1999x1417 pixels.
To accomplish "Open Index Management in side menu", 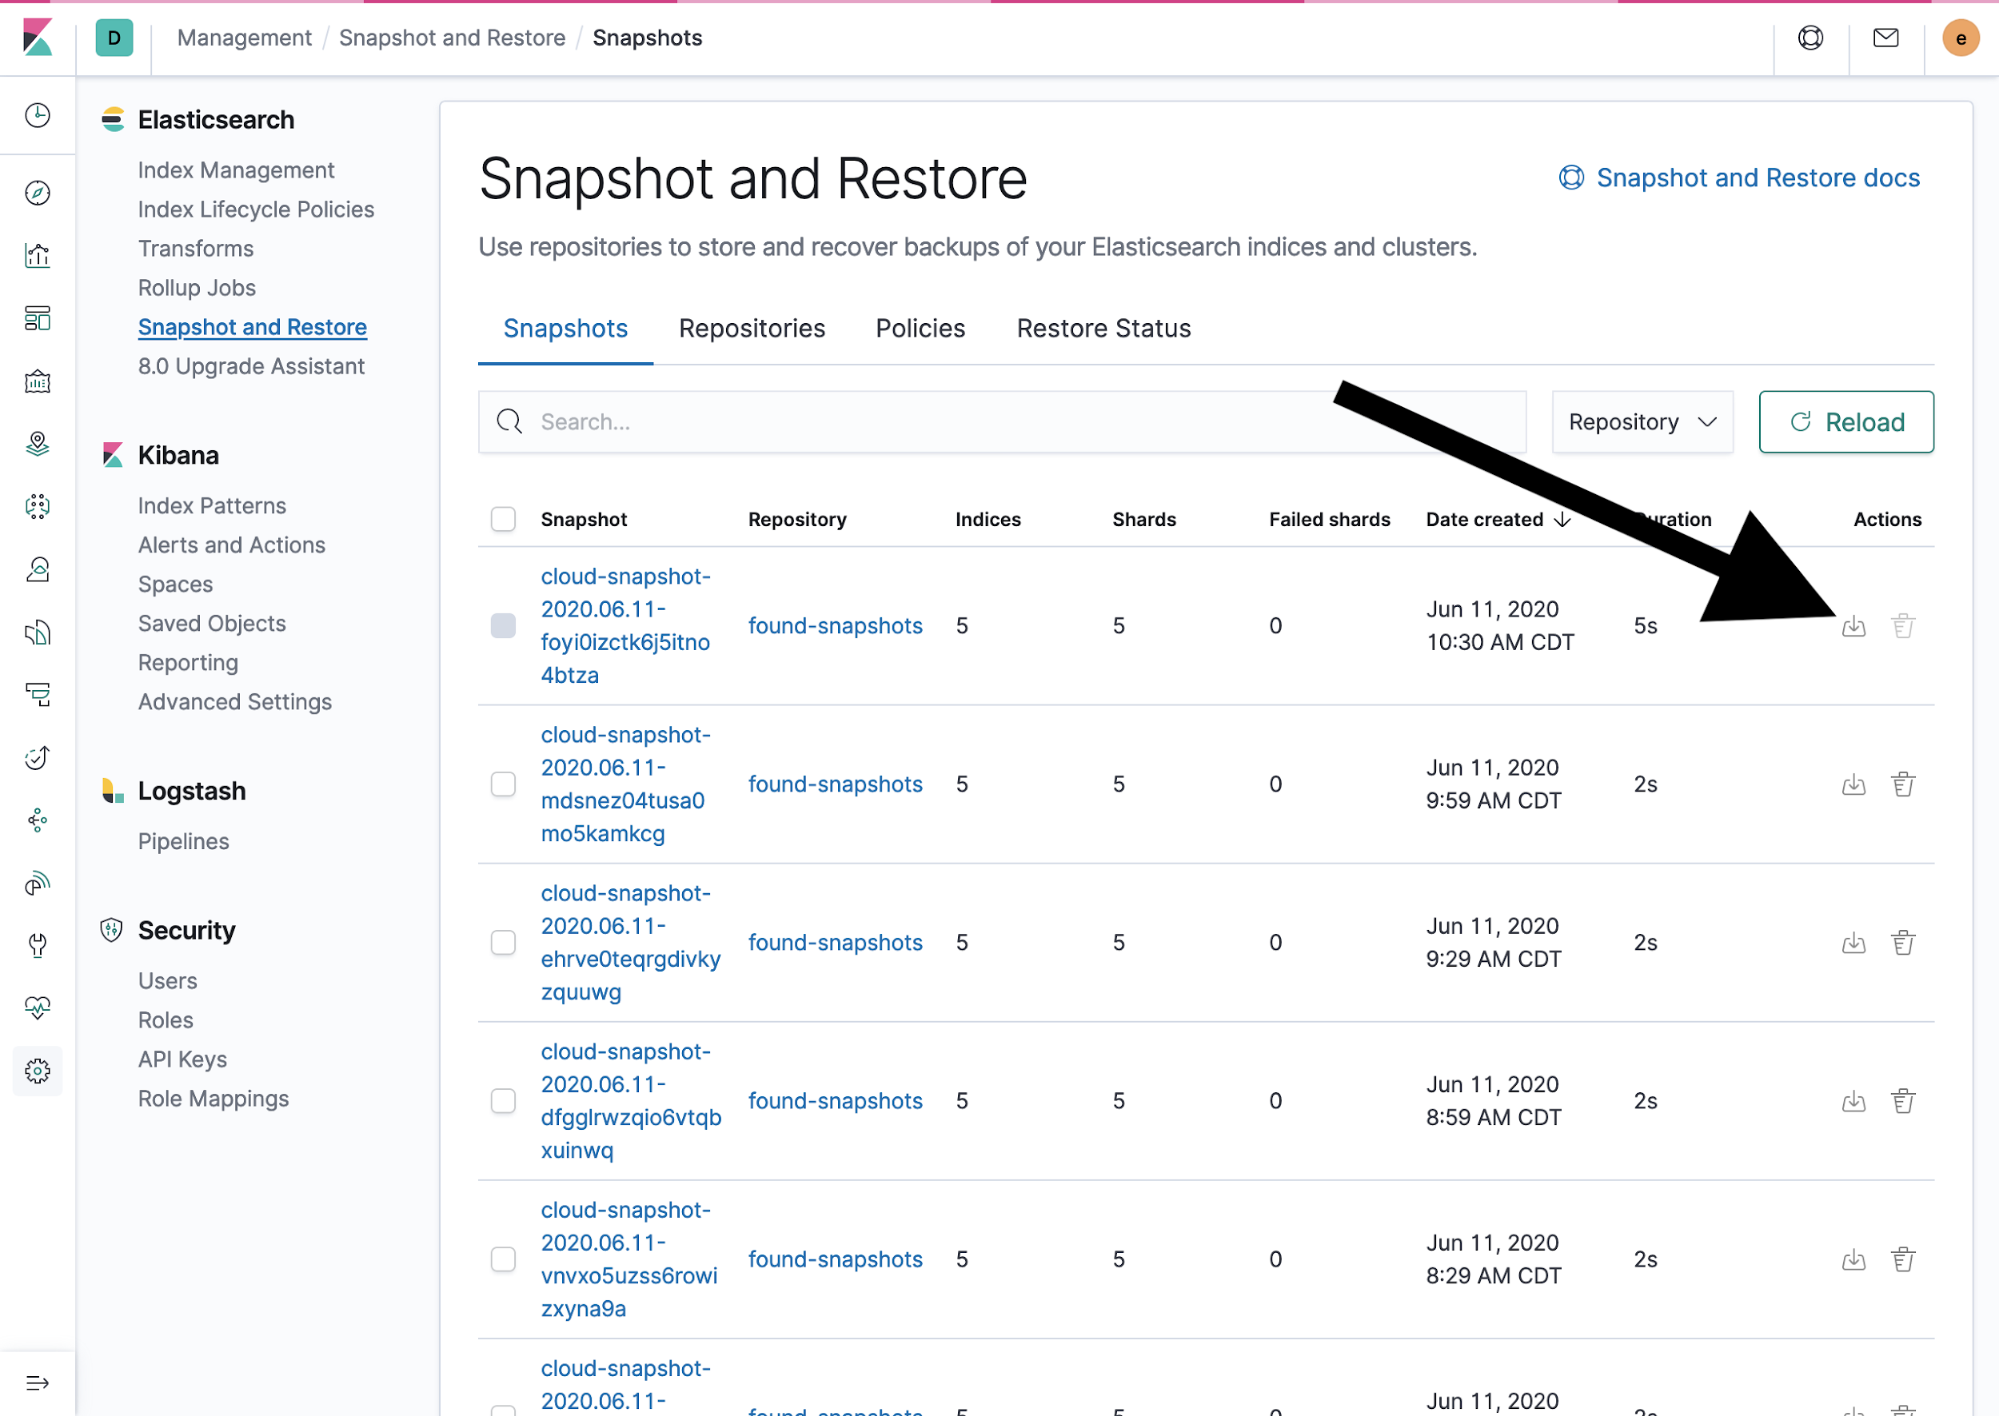I will [x=236, y=170].
